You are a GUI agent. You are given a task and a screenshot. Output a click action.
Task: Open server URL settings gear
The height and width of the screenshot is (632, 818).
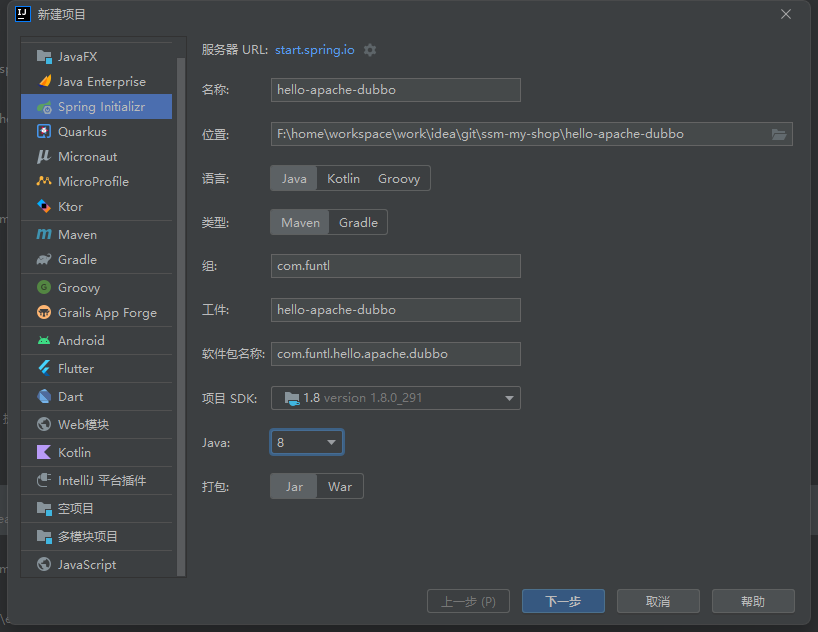(x=370, y=50)
